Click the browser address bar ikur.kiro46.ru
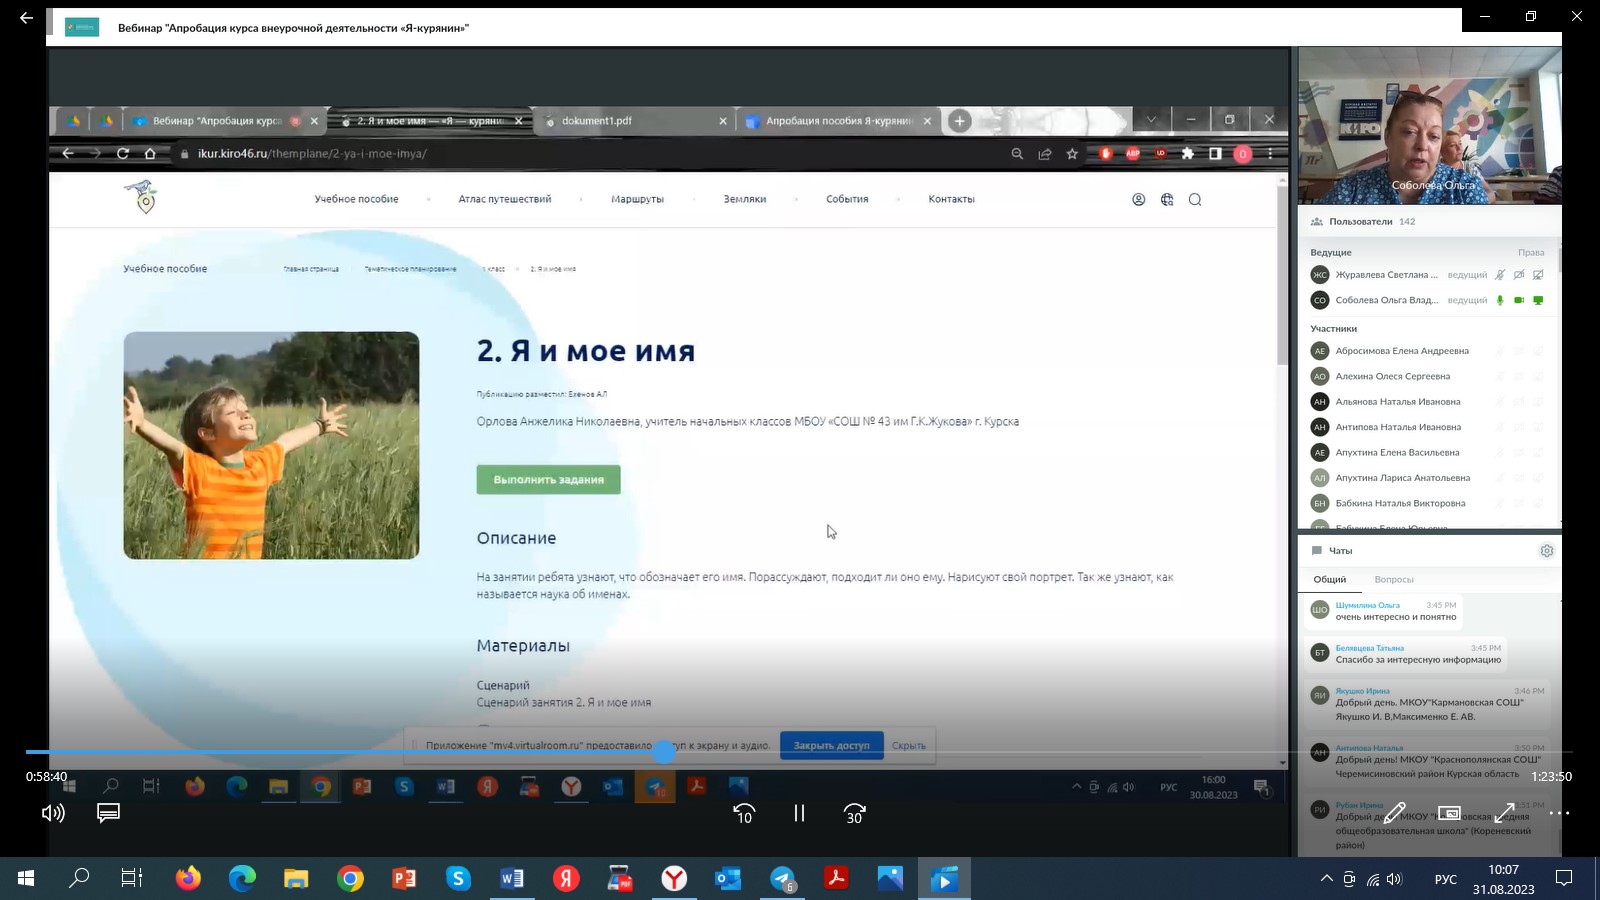The height and width of the screenshot is (900, 1600). coord(590,153)
